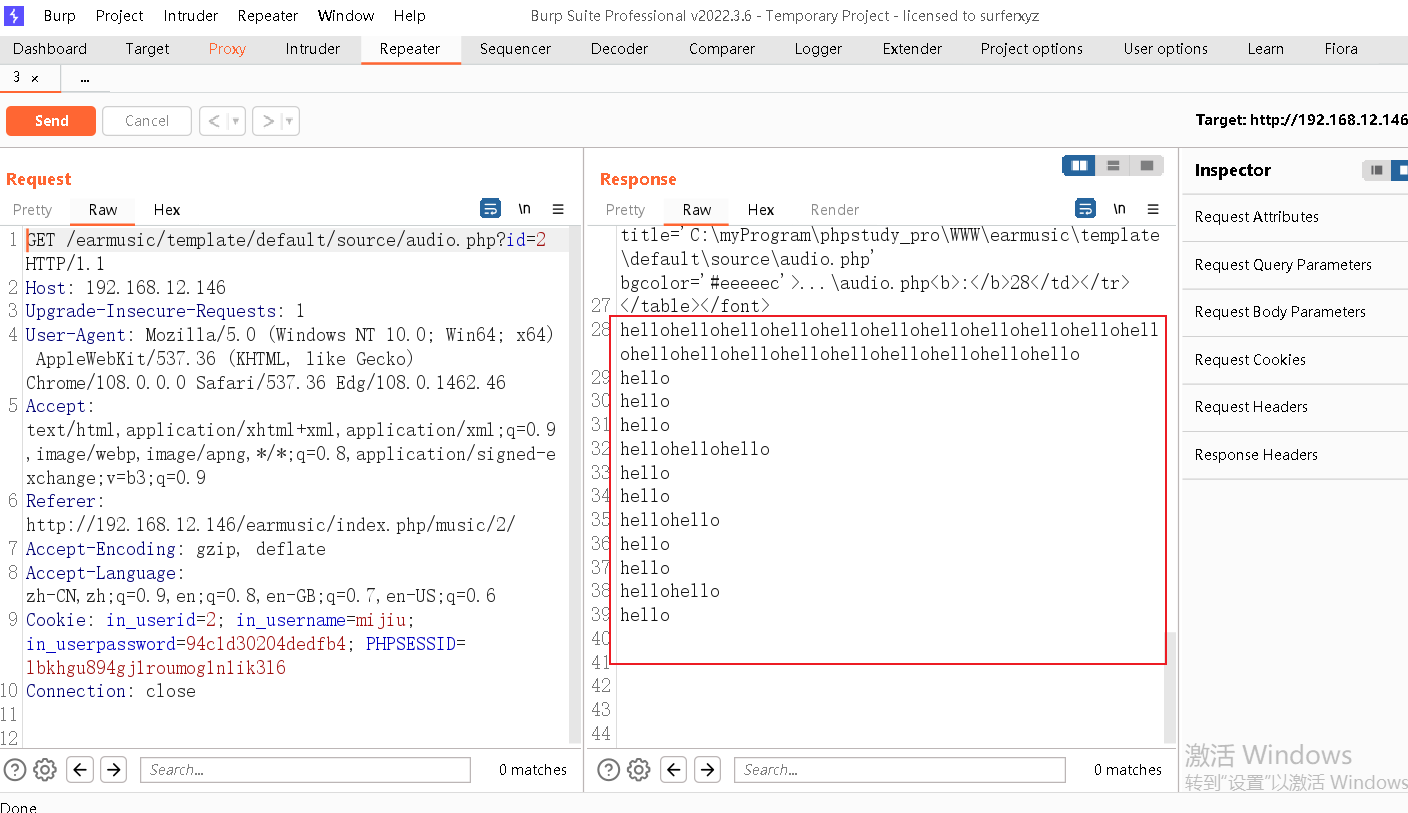Go to next Request search match
1408x813 pixels.
coord(113,769)
